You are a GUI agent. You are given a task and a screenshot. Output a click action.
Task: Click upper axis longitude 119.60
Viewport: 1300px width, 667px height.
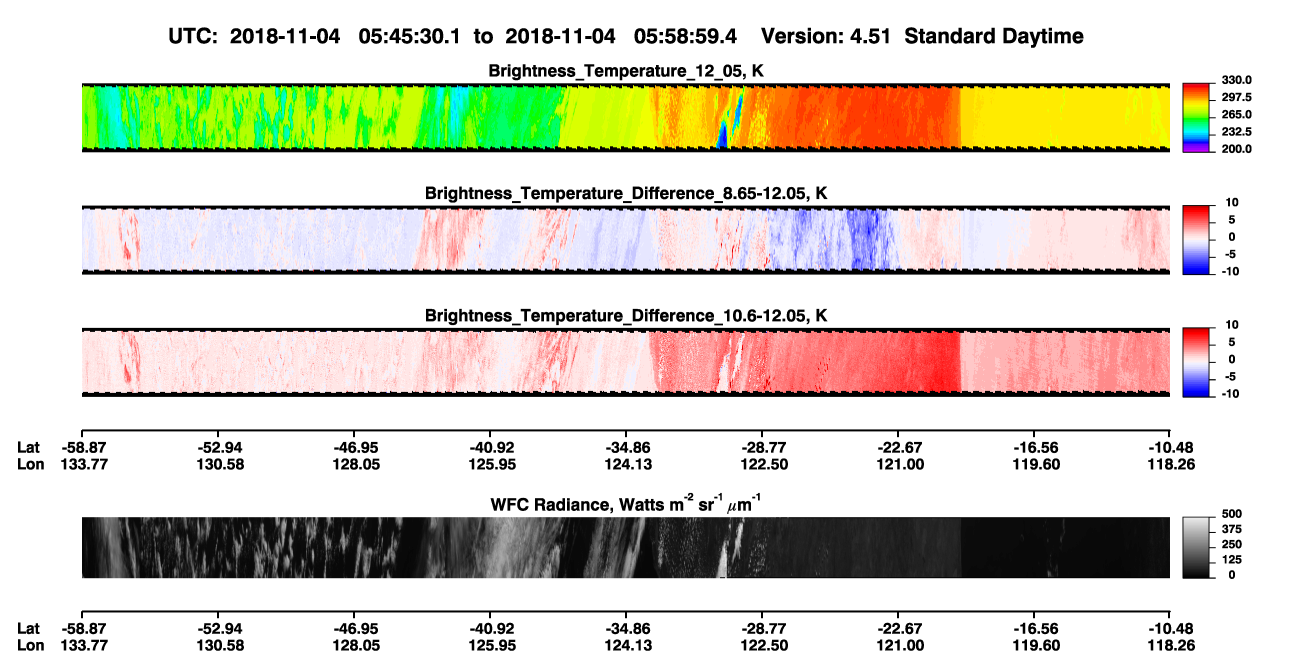(x=1034, y=464)
